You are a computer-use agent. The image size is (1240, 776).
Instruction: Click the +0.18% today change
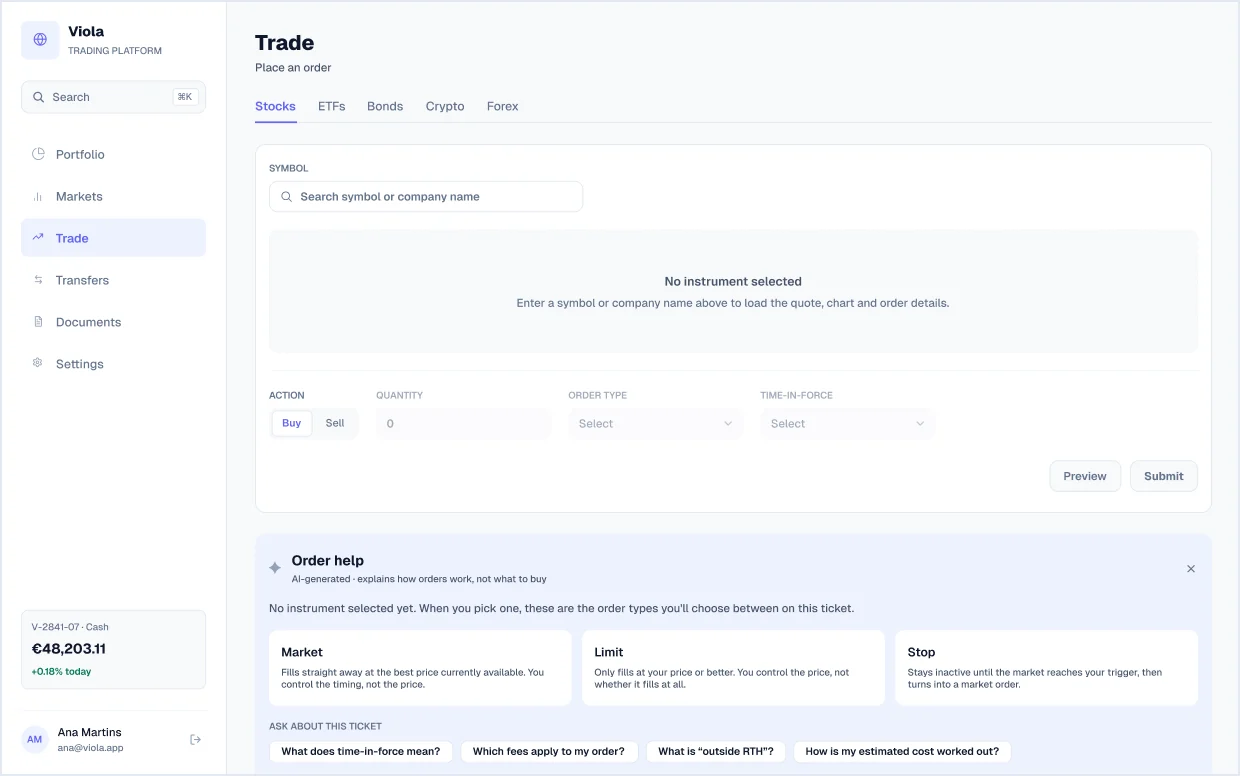coord(62,672)
